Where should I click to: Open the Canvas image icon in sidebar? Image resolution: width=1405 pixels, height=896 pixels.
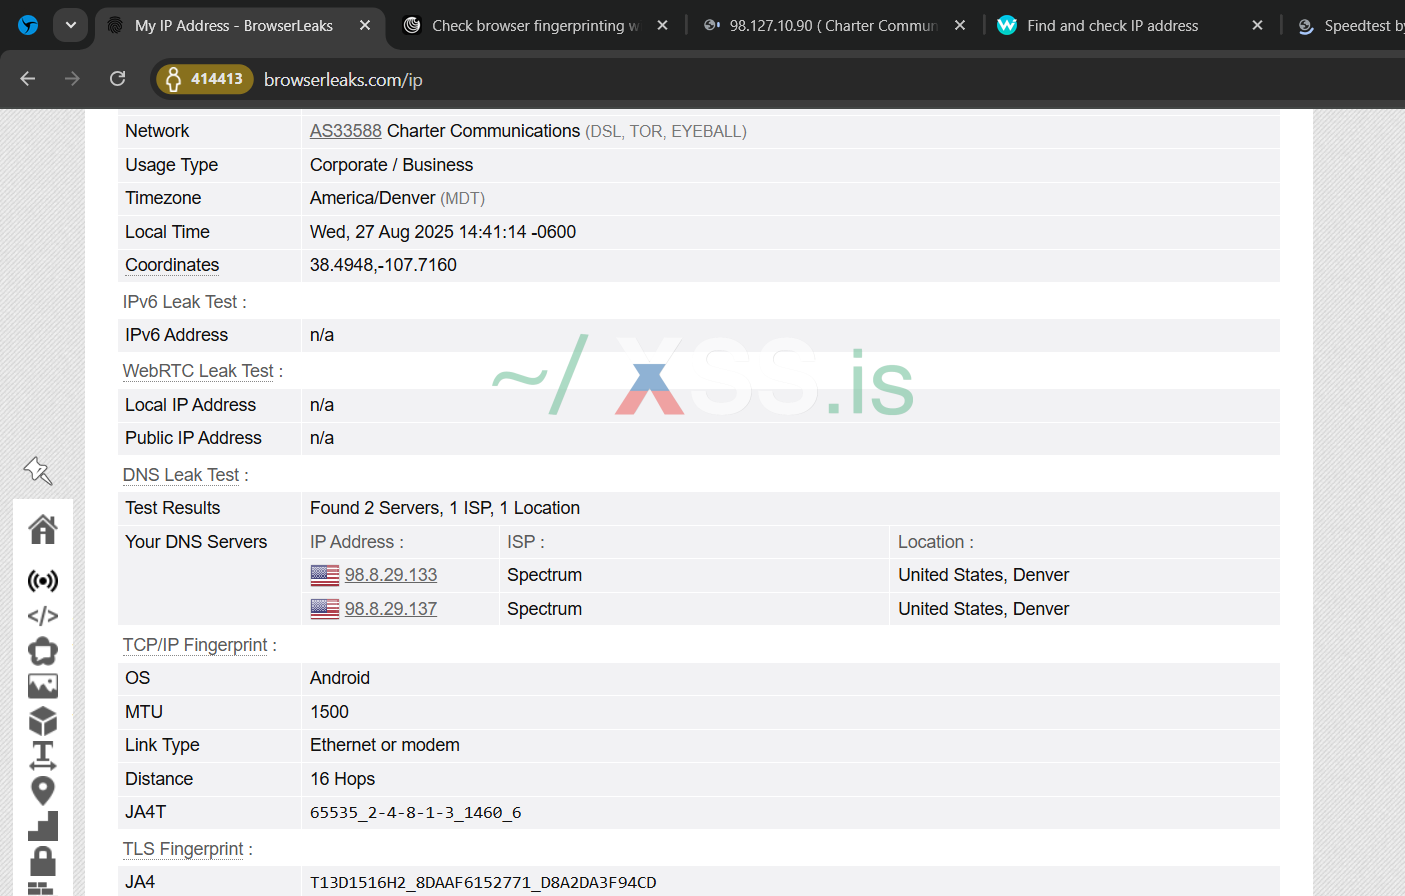[42, 686]
